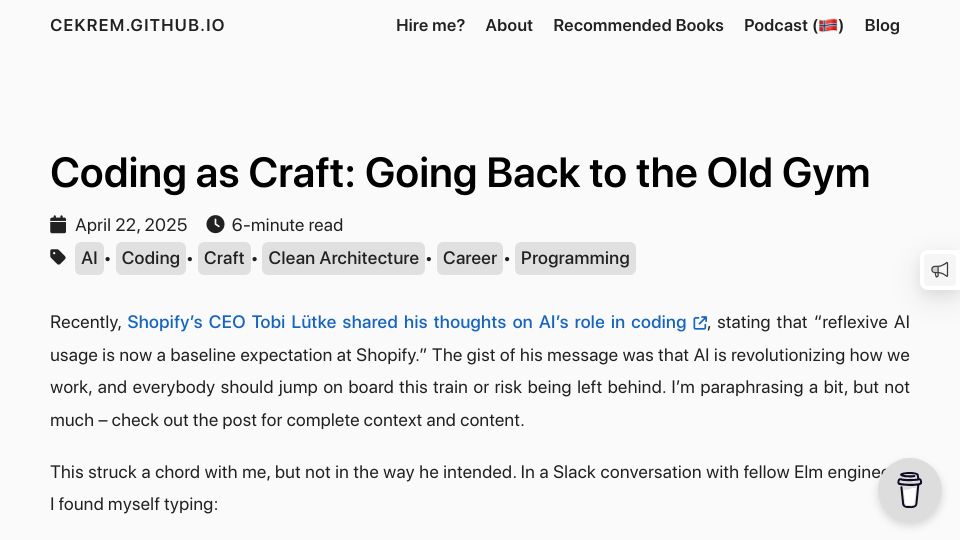Click the megaphone announcement icon

click(x=940, y=270)
